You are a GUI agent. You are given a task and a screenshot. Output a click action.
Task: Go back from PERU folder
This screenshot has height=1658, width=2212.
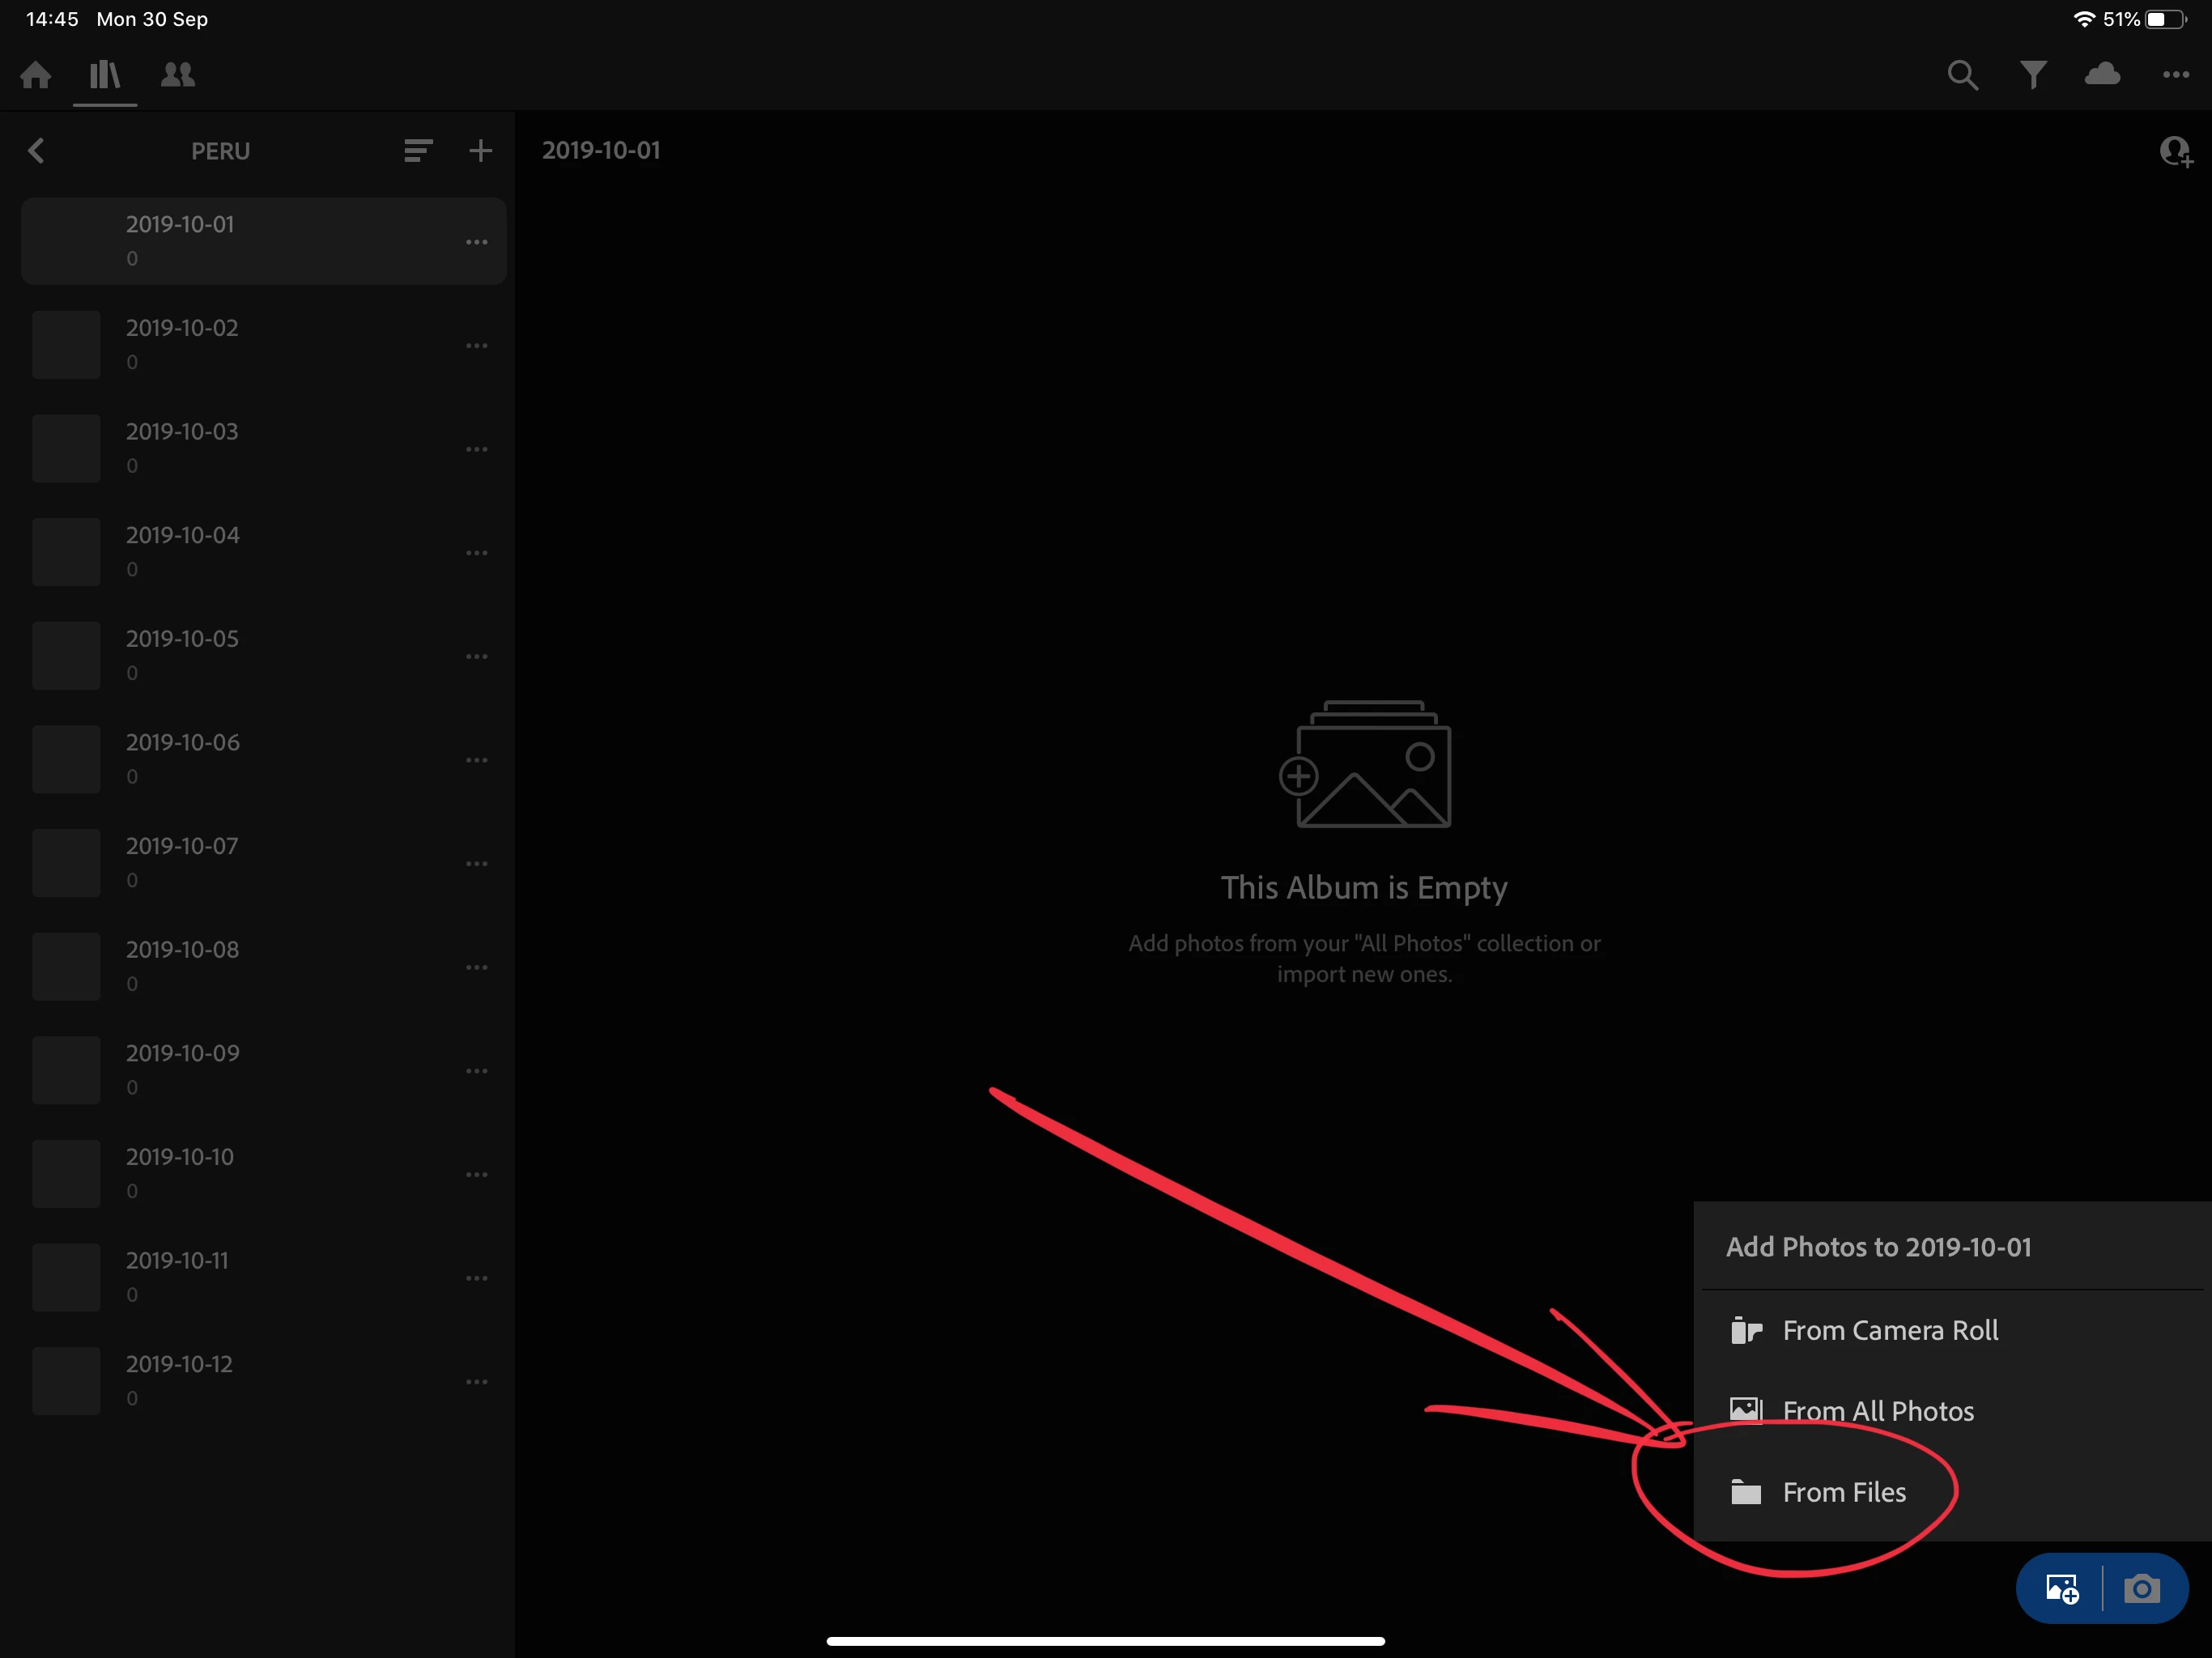[x=37, y=151]
